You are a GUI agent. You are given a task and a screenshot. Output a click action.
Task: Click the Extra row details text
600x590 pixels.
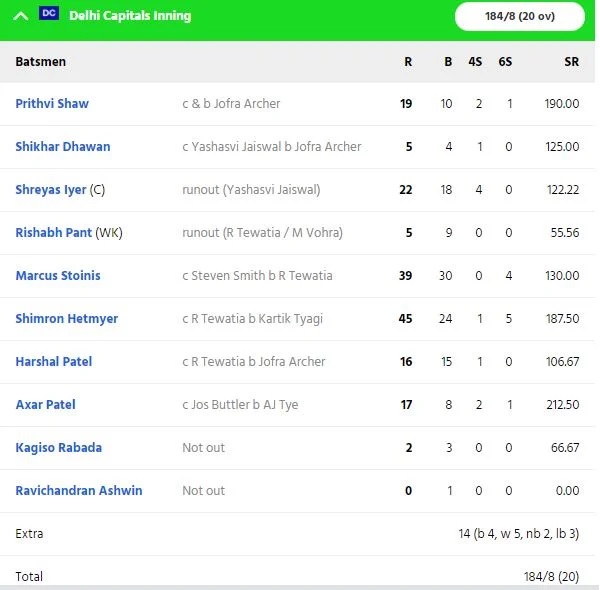click(x=518, y=533)
